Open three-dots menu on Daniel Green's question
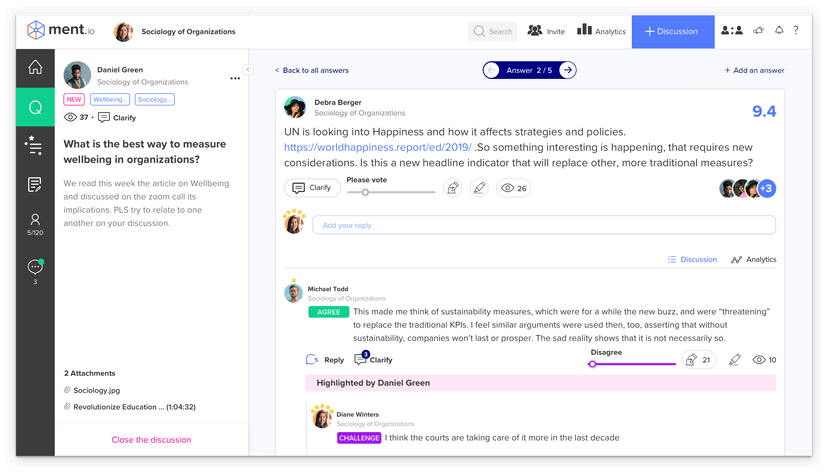The width and height of the screenshot is (828, 474). point(235,78)
